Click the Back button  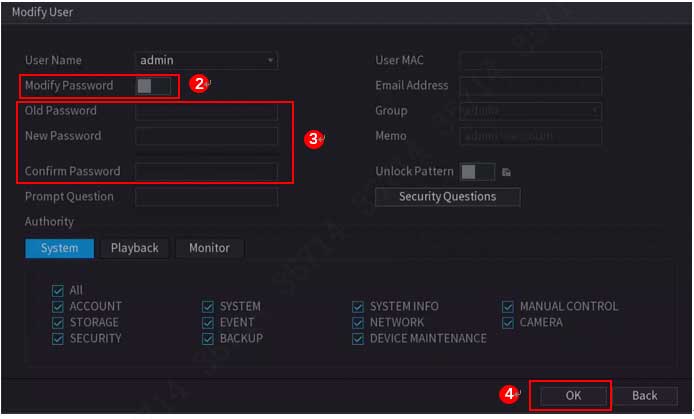click(644, 396)
